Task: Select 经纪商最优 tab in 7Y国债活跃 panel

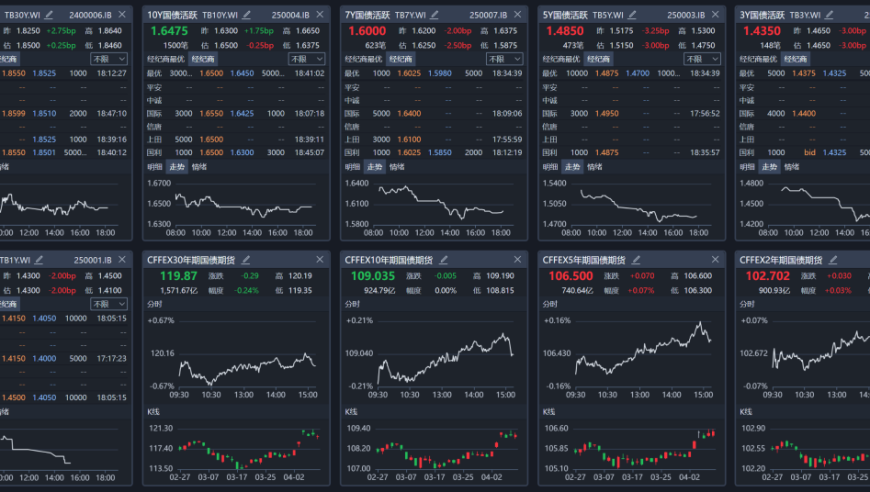Action: click(x=363, y=59)
